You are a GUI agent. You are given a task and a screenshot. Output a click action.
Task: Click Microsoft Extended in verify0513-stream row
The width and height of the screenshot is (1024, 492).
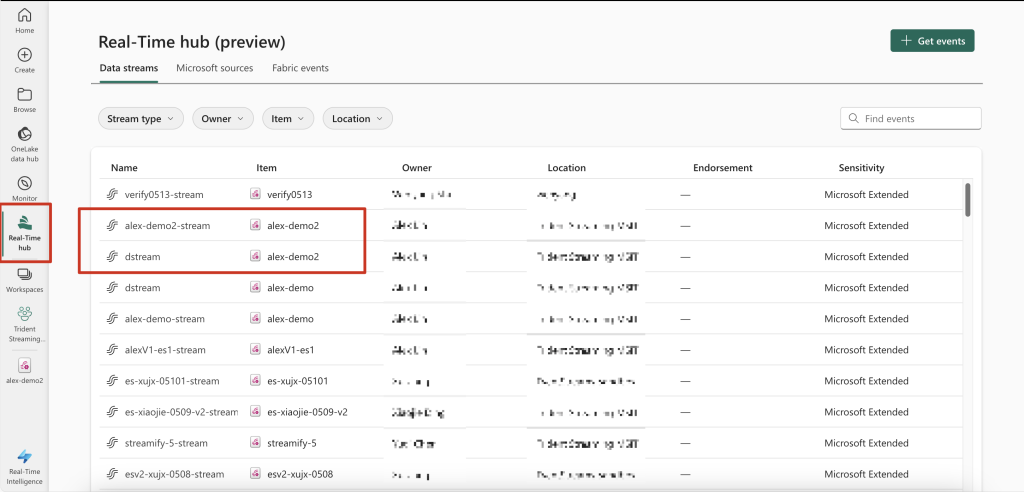click(866, 195)
